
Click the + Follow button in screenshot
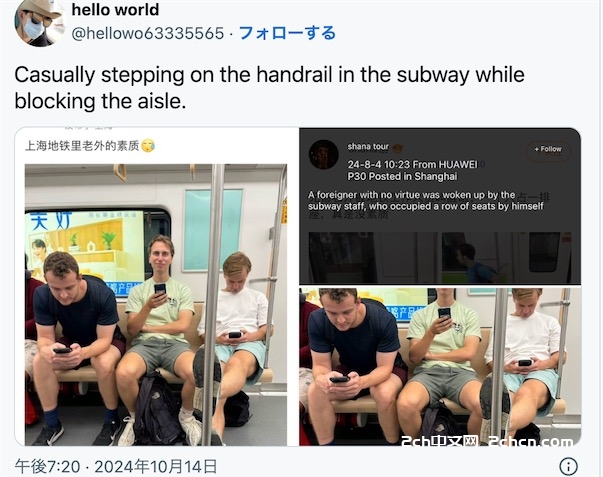click(x=548, y=149)
